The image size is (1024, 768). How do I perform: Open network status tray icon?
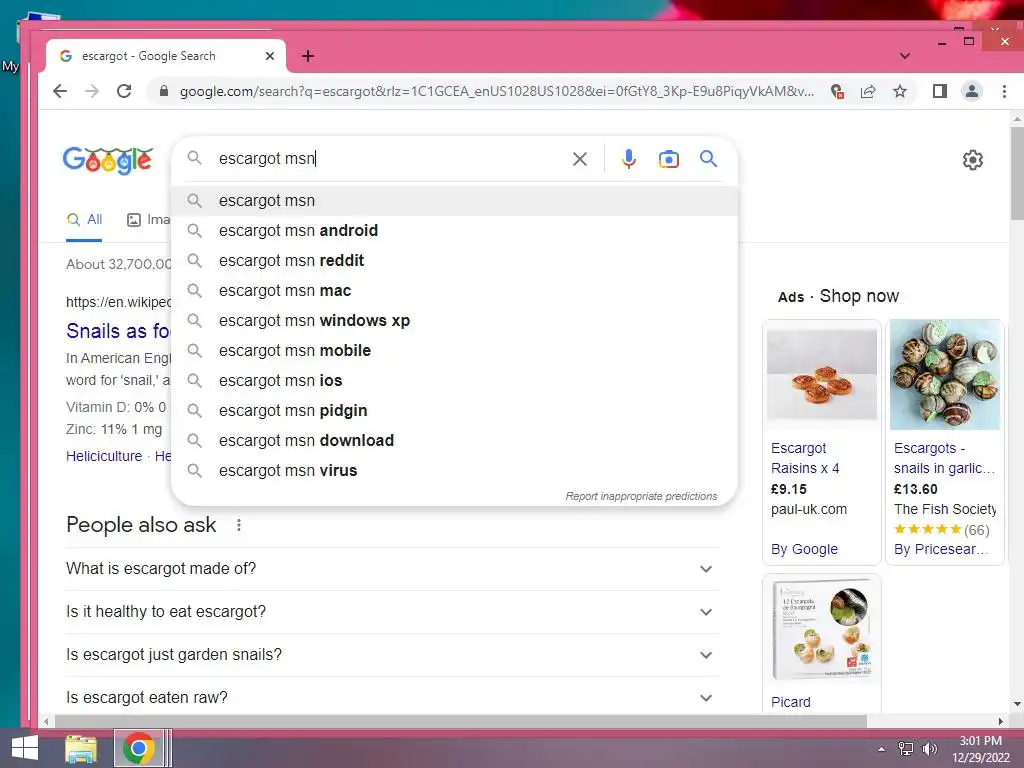[x=906, y=748]
